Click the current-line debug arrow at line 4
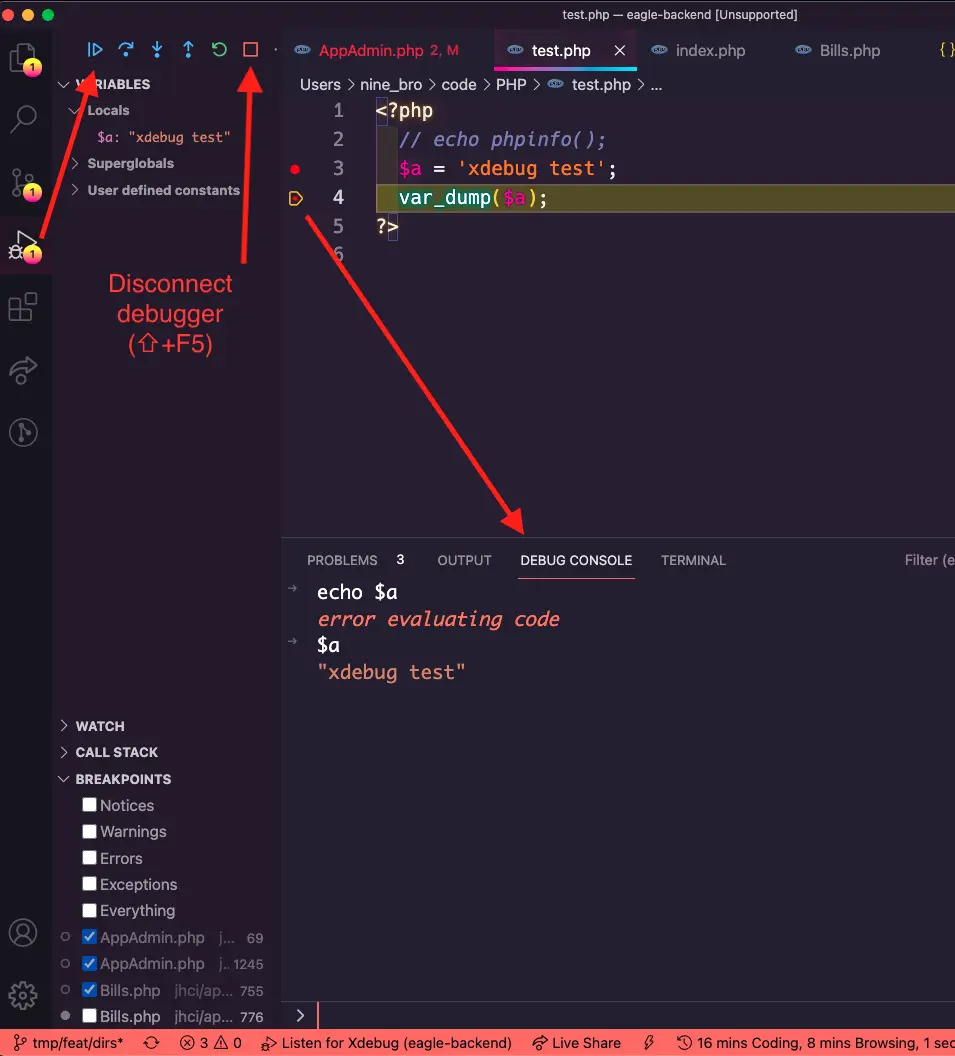This screenshot has width=955, height=1056. click(295, 198)
